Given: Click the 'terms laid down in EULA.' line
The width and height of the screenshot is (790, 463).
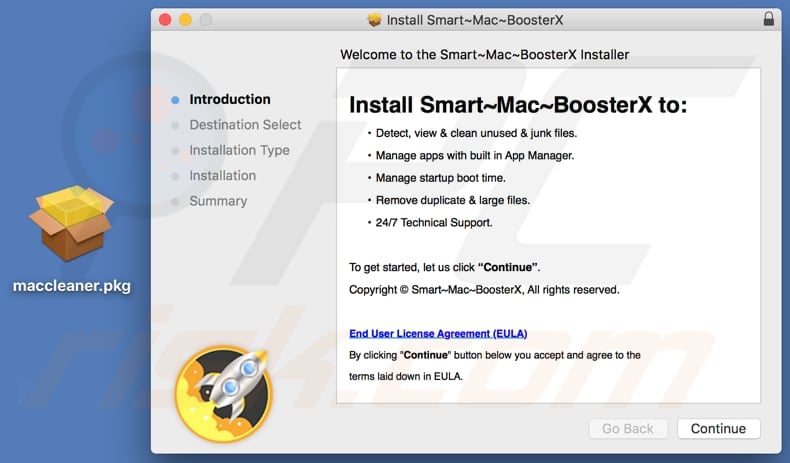Looking at the screenshot, I should [x=406, y=376].
